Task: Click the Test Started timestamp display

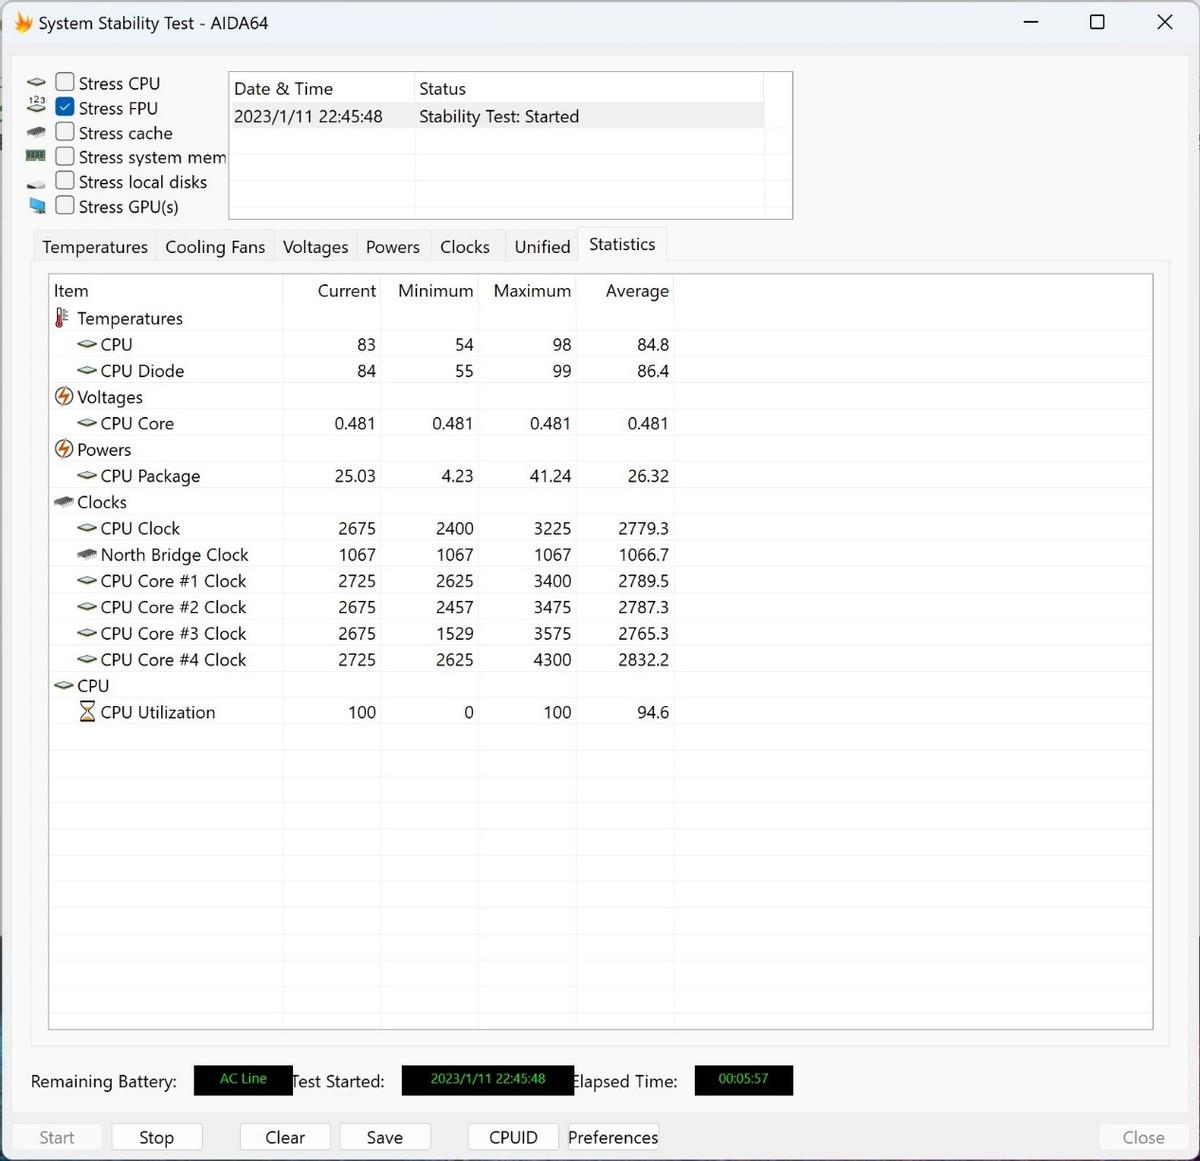Action: coord(488,1079)
